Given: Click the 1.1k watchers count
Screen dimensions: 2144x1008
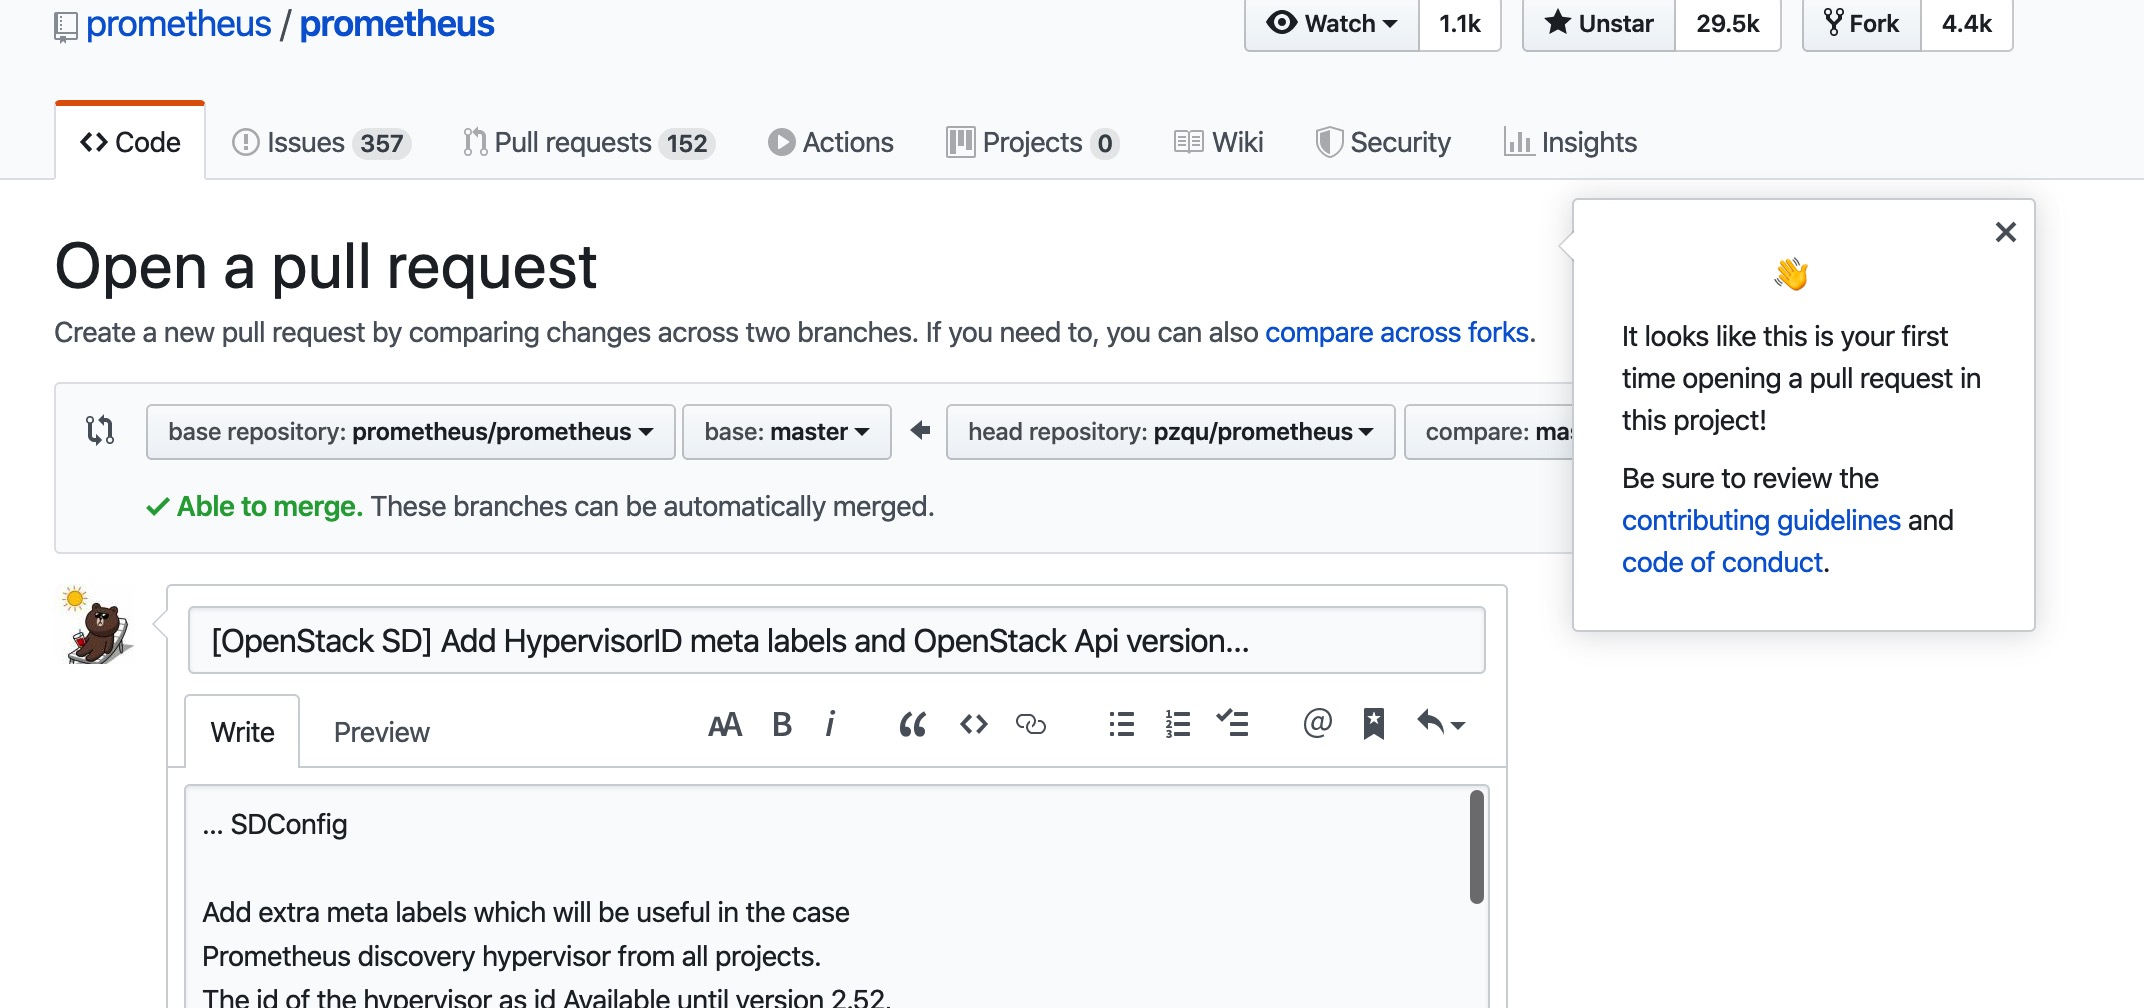Looking at the screenshot, I should (x=1460, y=24).
